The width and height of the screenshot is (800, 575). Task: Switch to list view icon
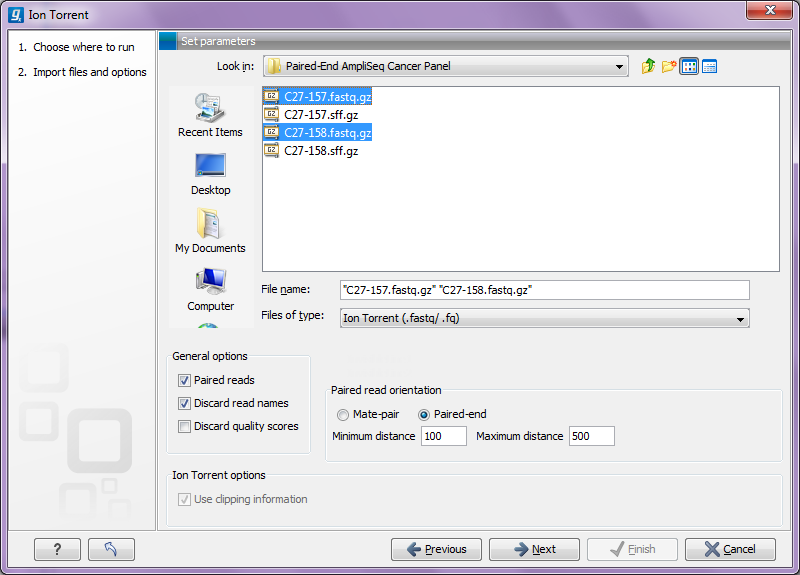[689, 66]
